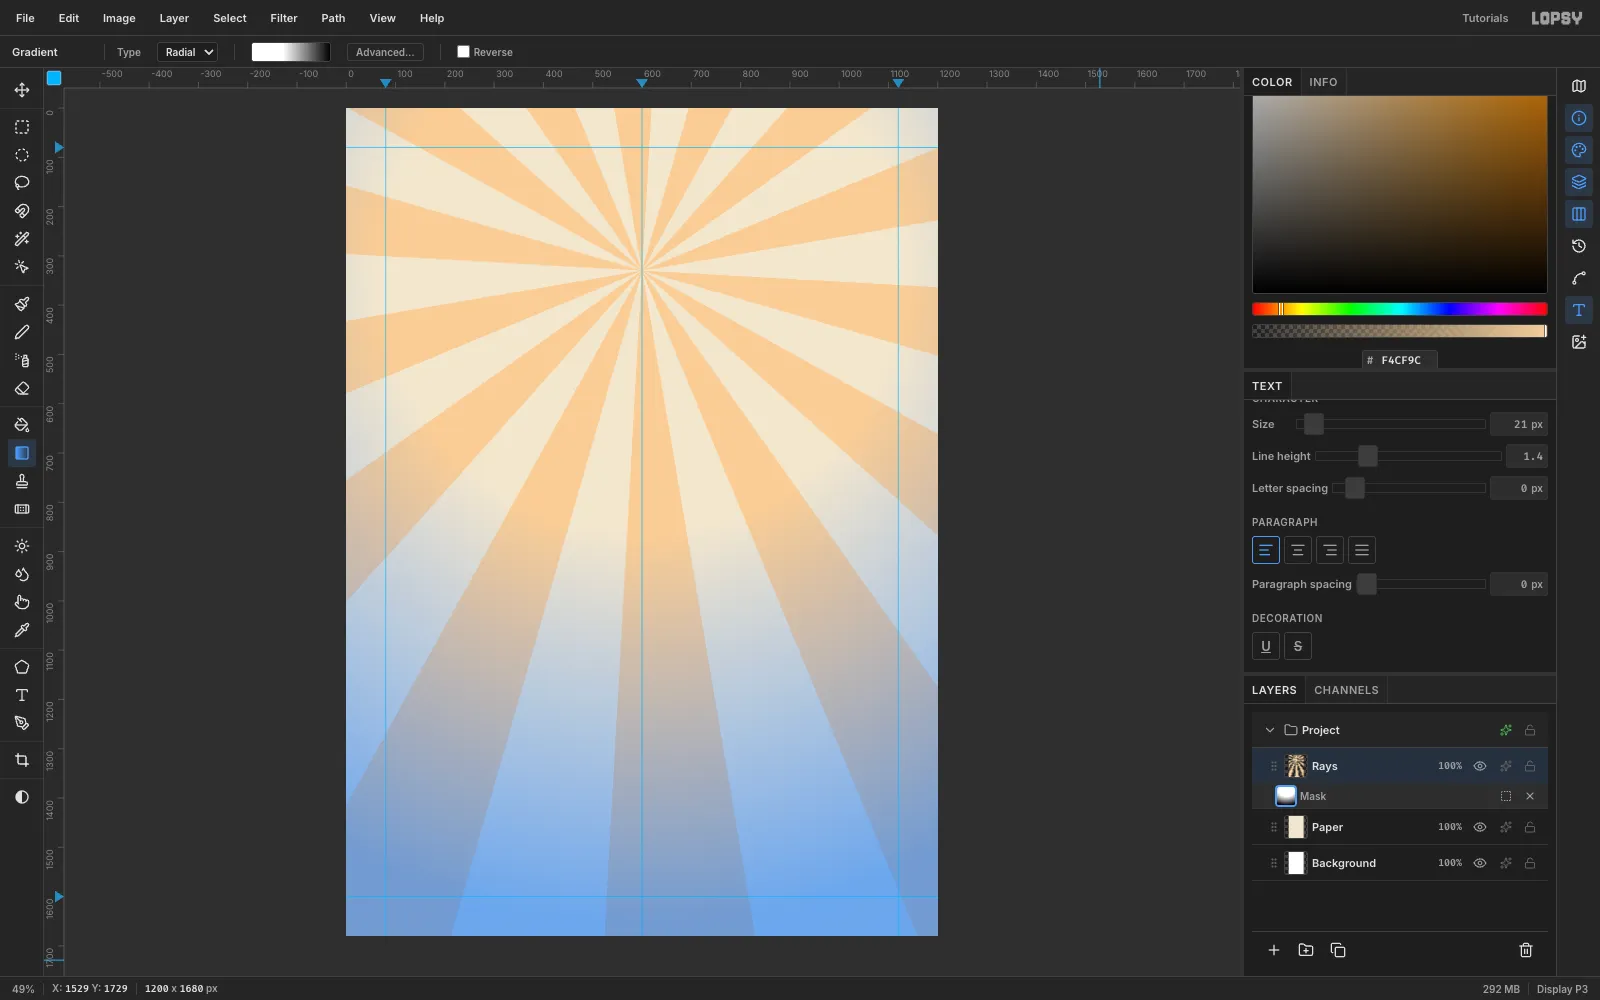The image size is (1600, 1000).
Task: Click the hue spectrum slider
Action: click(1400, 309)
